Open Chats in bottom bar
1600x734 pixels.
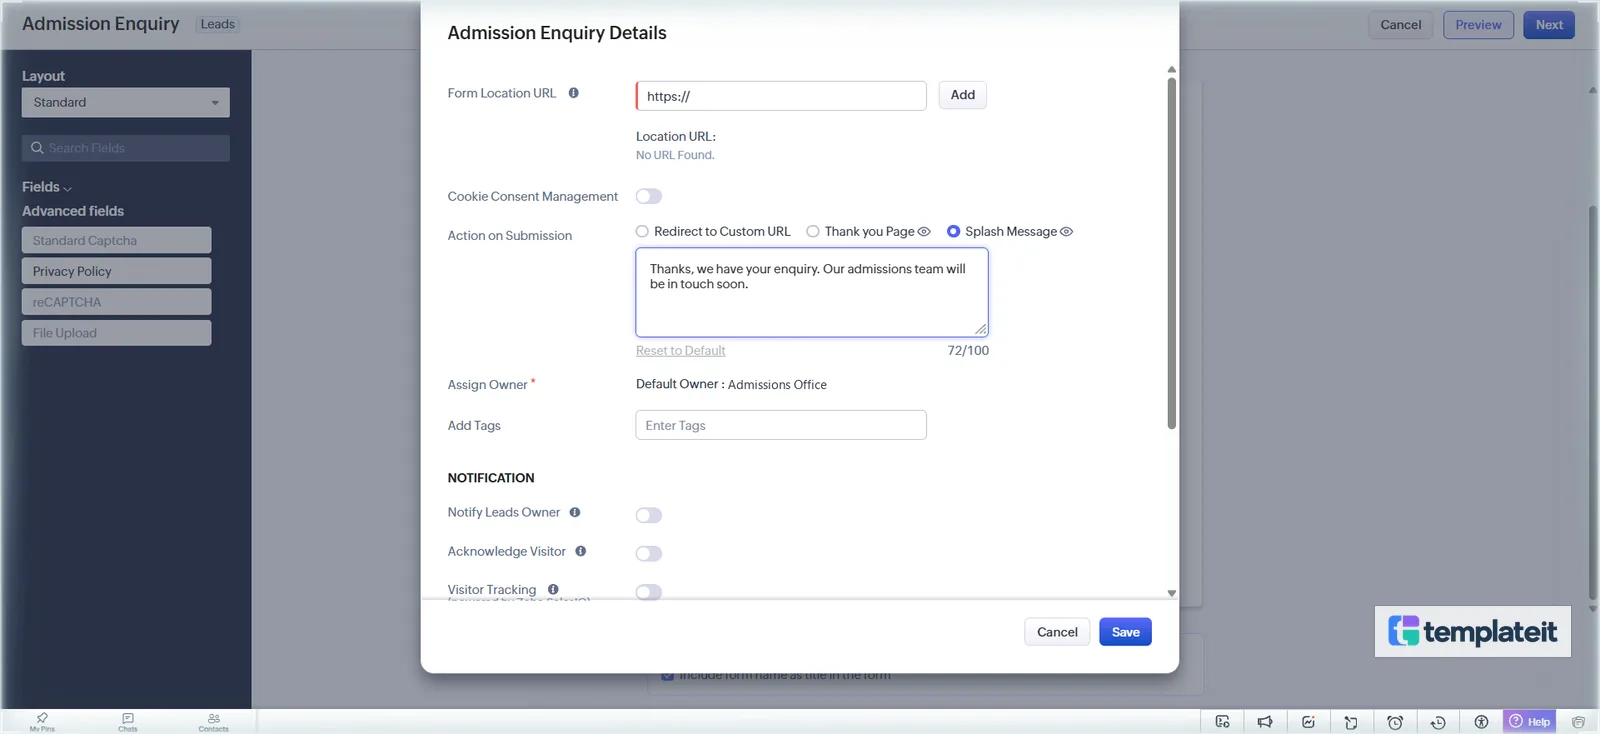128,722
